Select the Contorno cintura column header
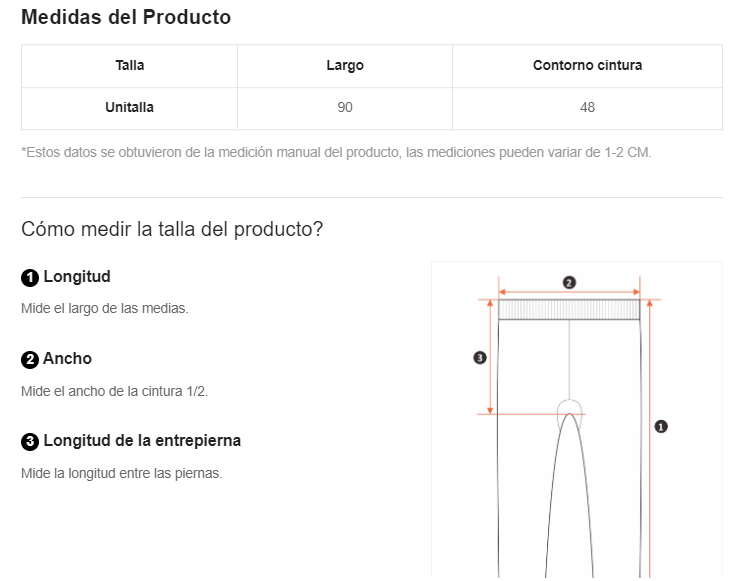 pos(587,66)
